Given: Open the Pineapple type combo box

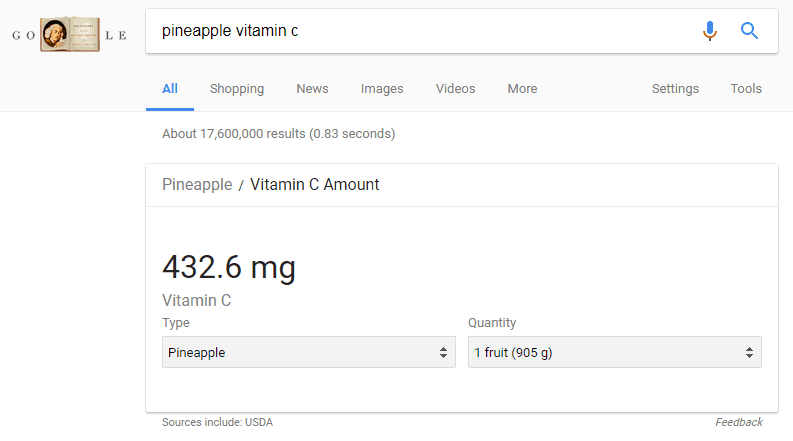Looking at the screenshot, I should click(309, 352).
